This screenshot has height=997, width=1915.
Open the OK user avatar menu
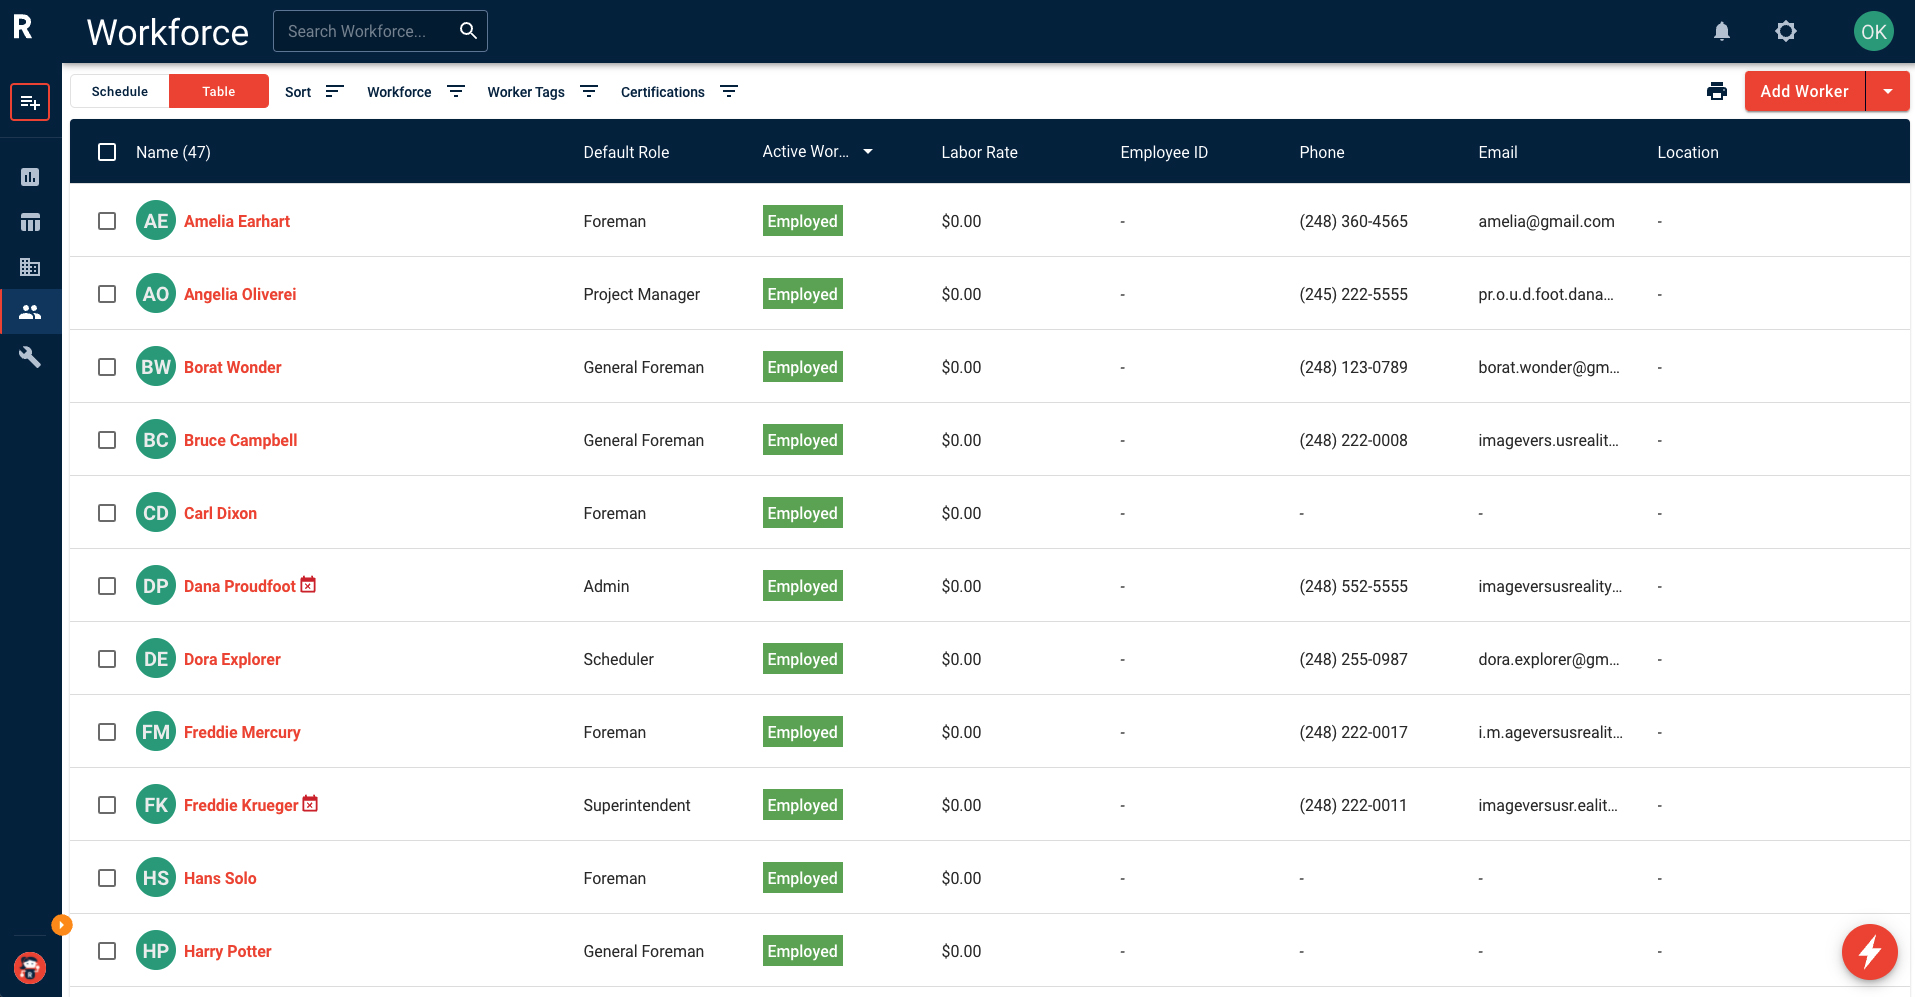click(1874, 31)
